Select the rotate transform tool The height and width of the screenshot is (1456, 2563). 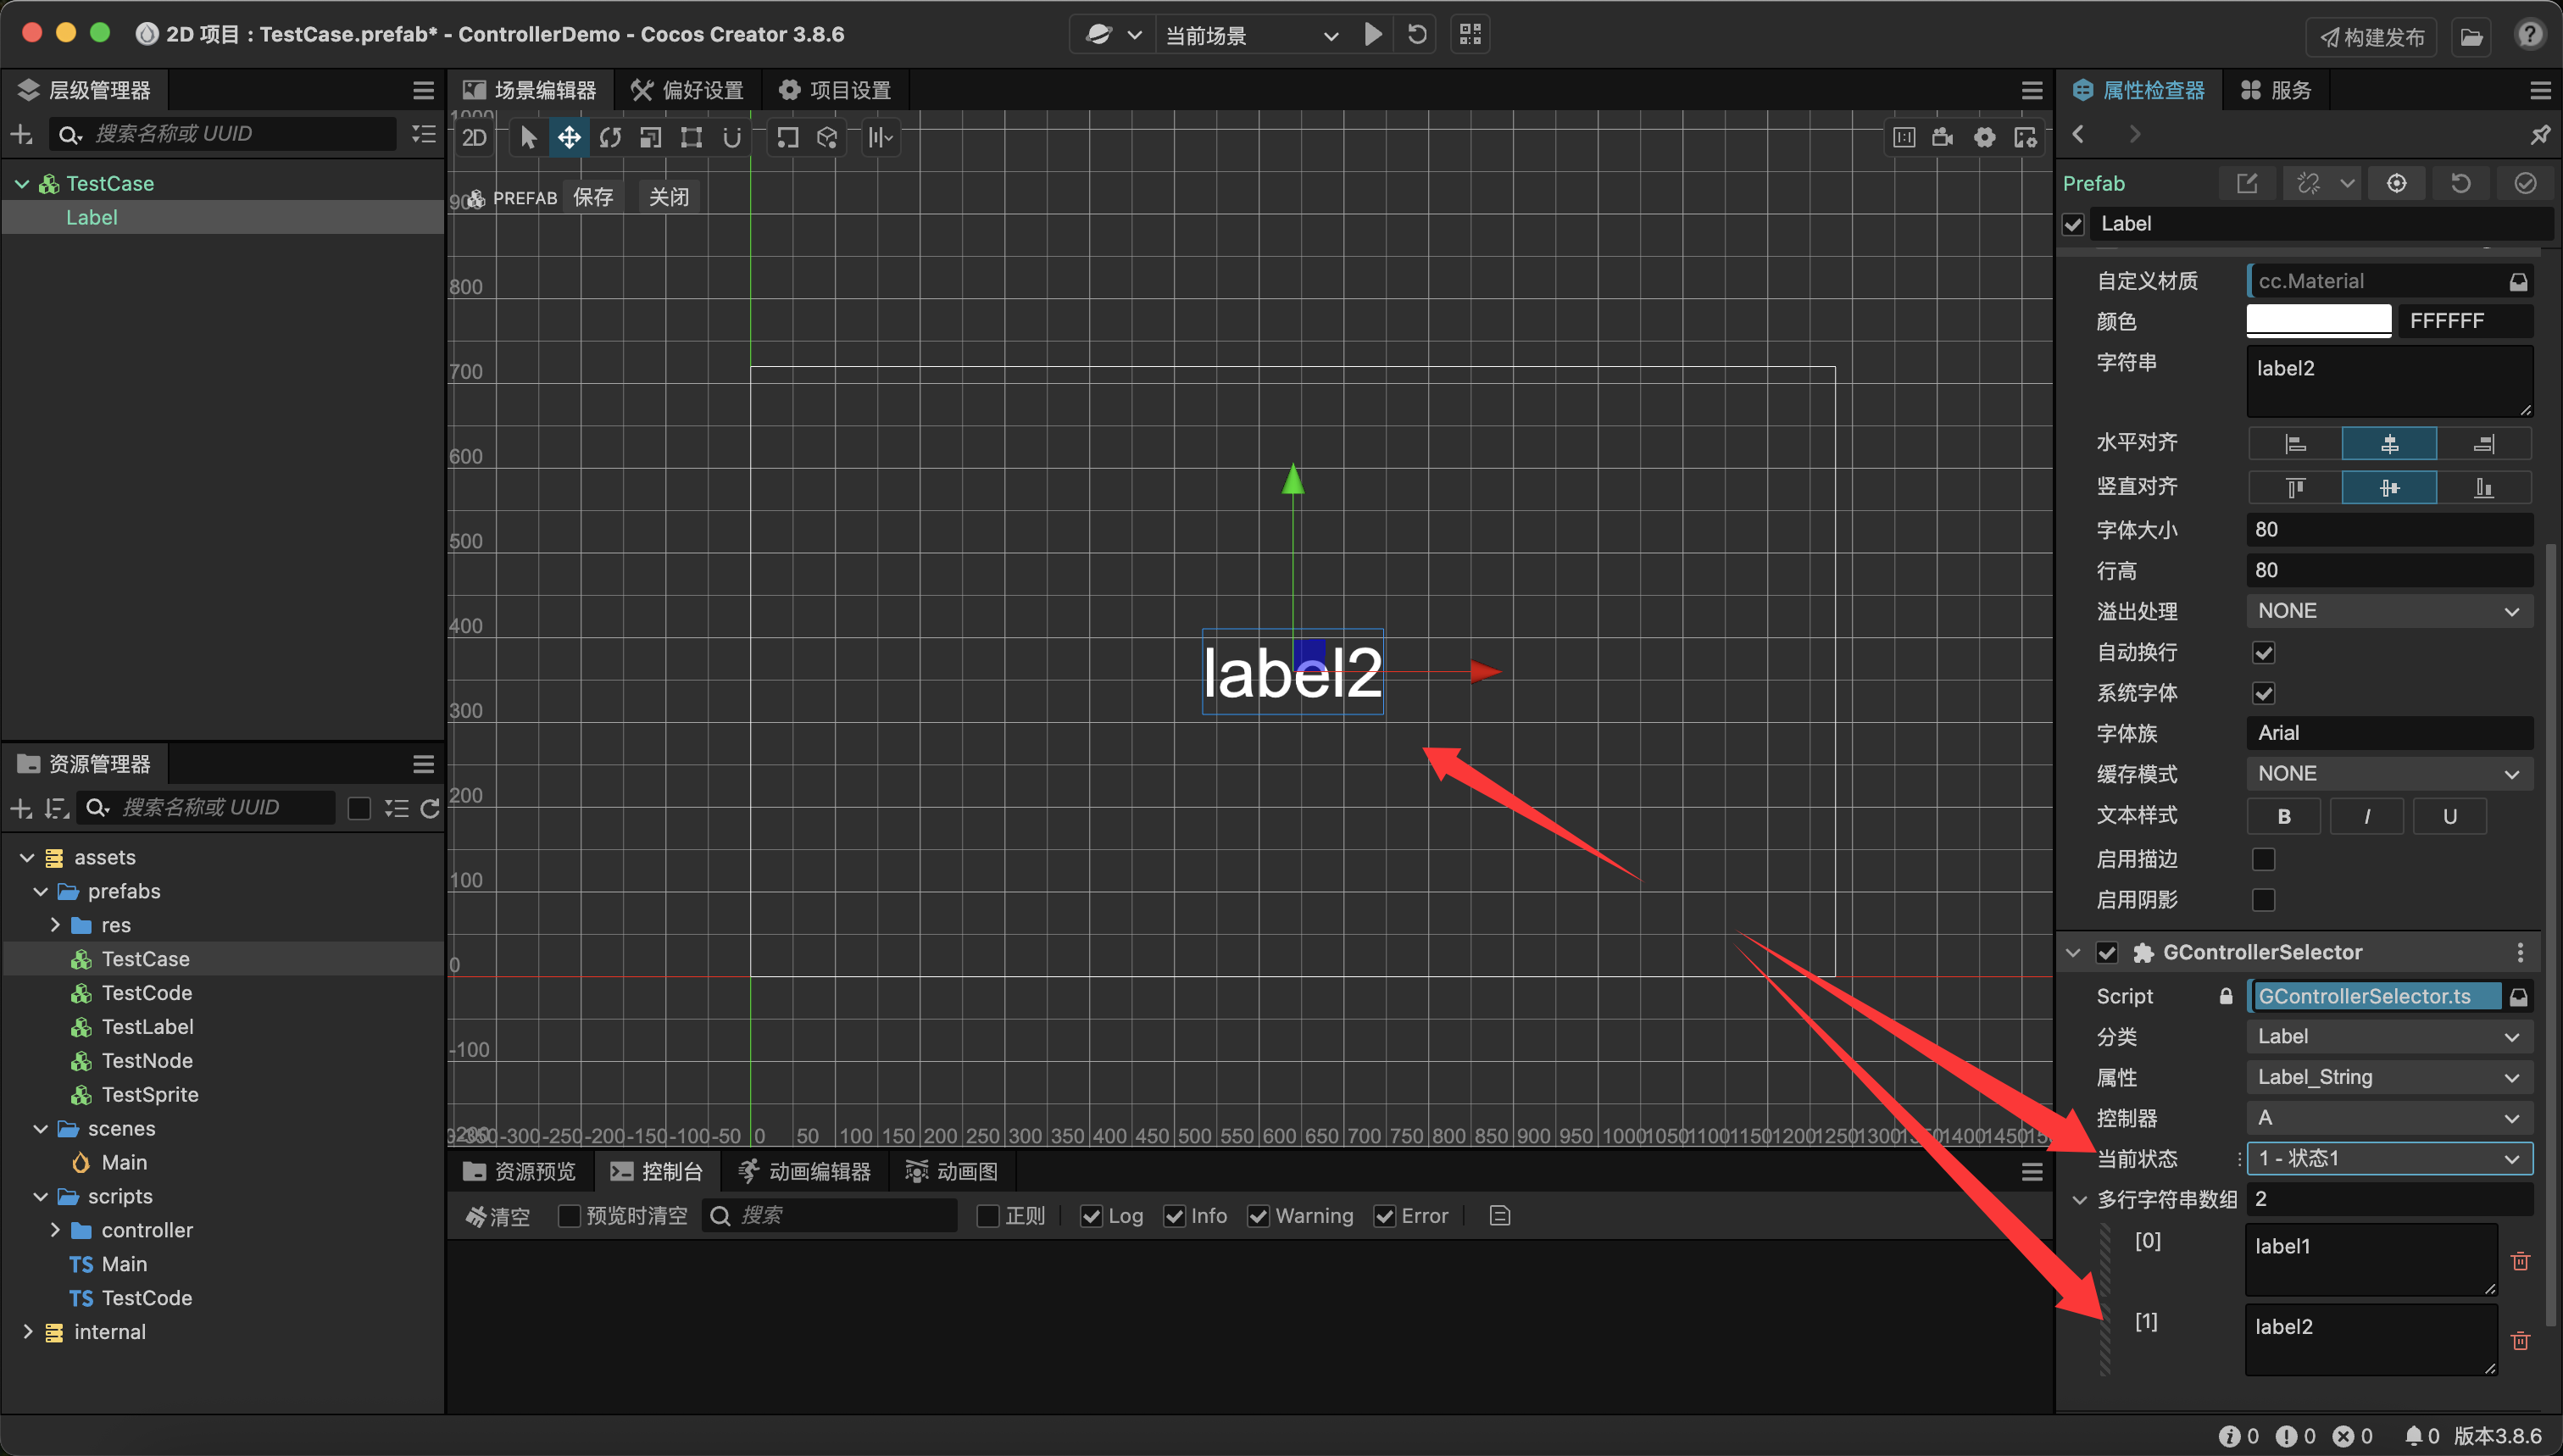click(x=610, y=137)
